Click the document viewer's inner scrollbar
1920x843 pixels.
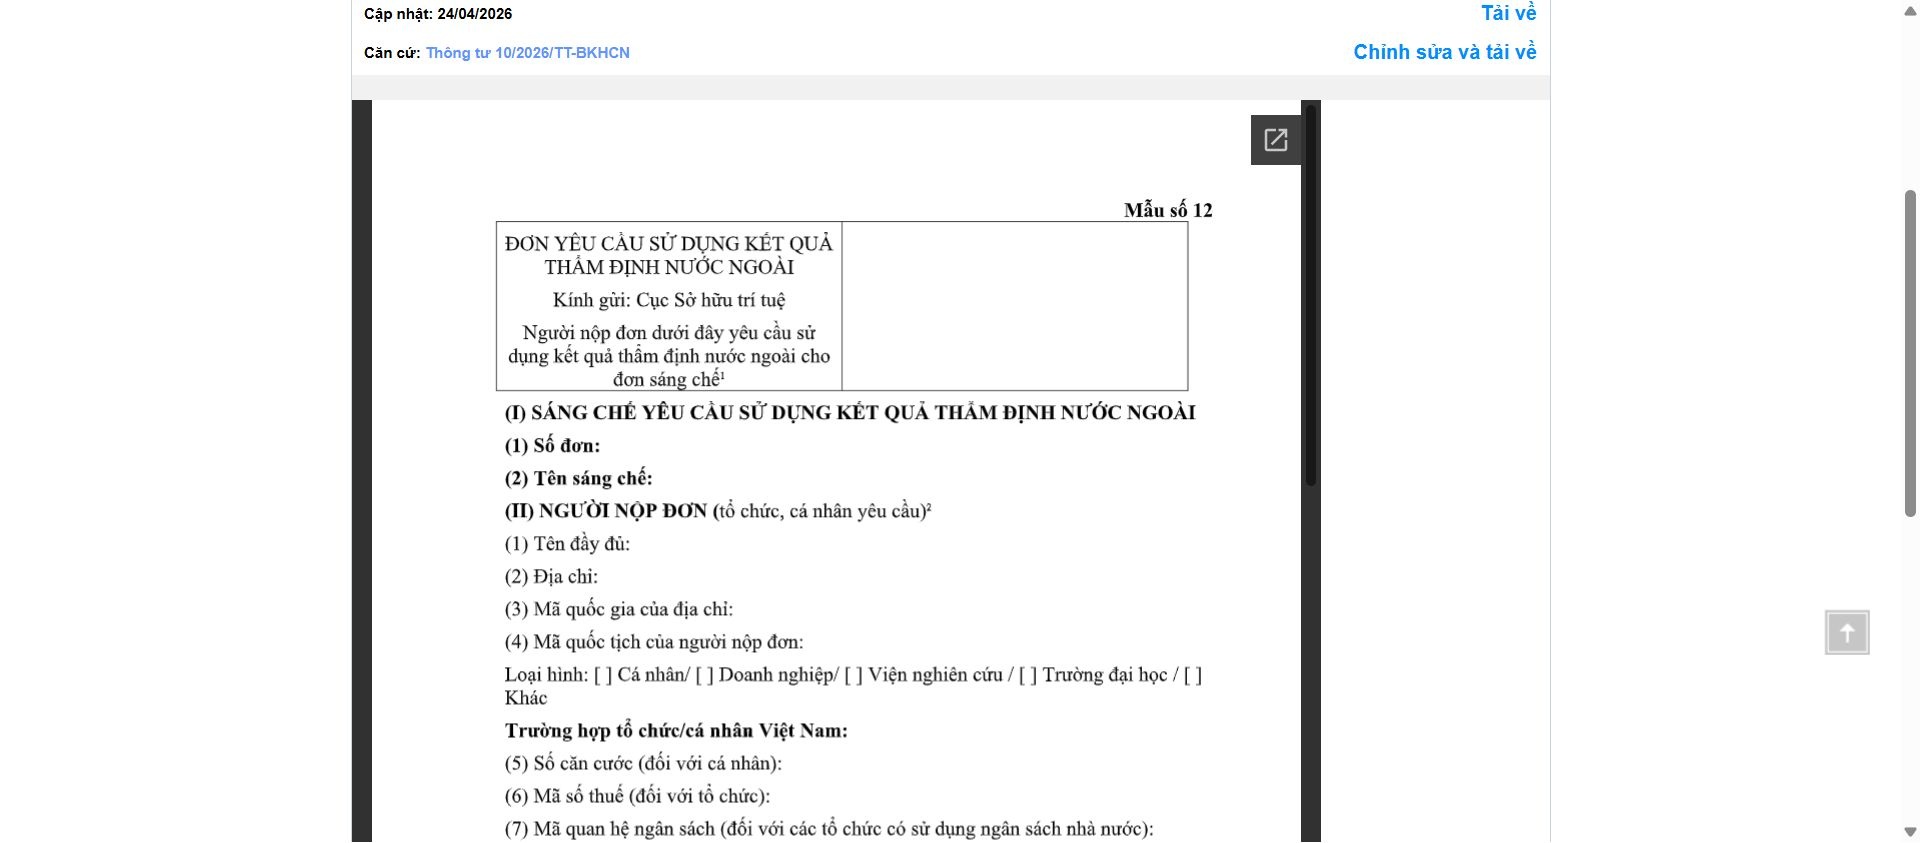click(x=1311, y=295)
